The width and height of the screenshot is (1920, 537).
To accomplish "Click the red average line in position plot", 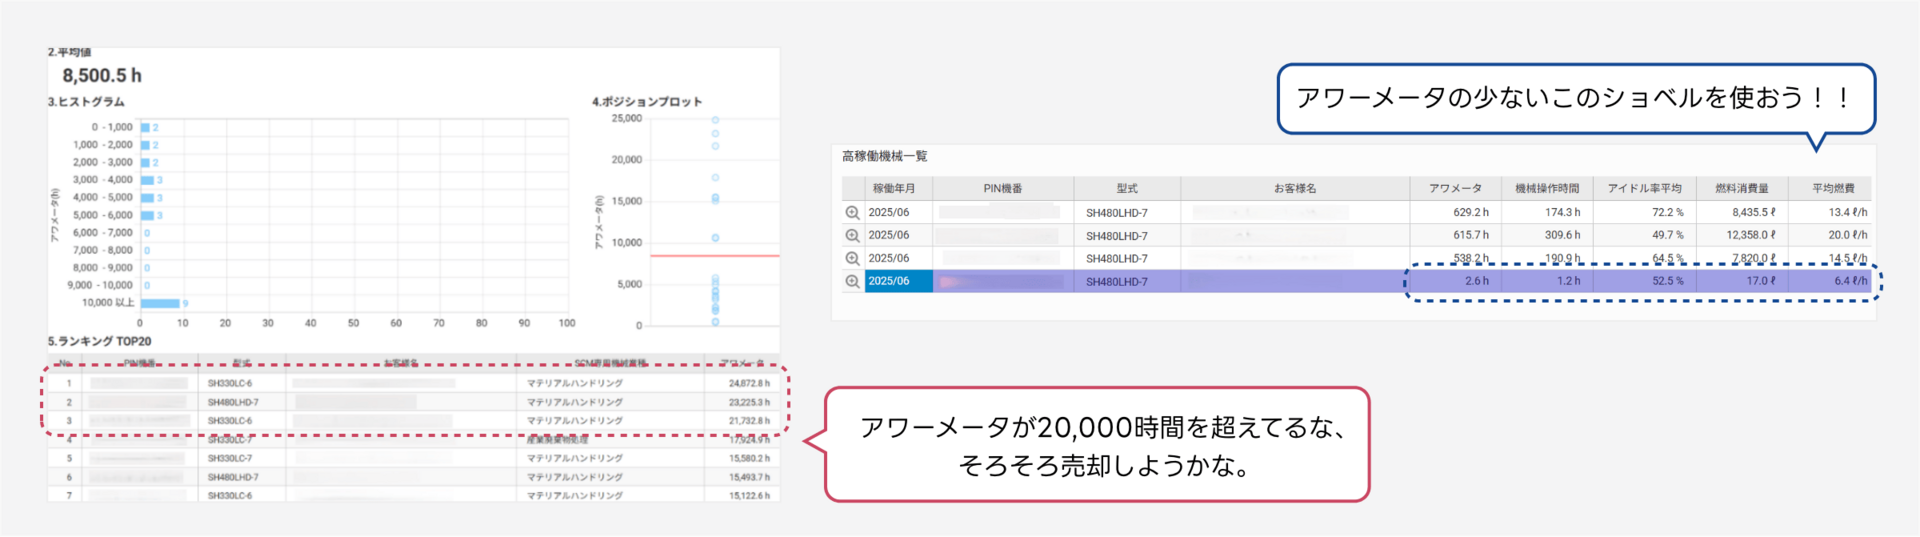I will coord(714,256).
